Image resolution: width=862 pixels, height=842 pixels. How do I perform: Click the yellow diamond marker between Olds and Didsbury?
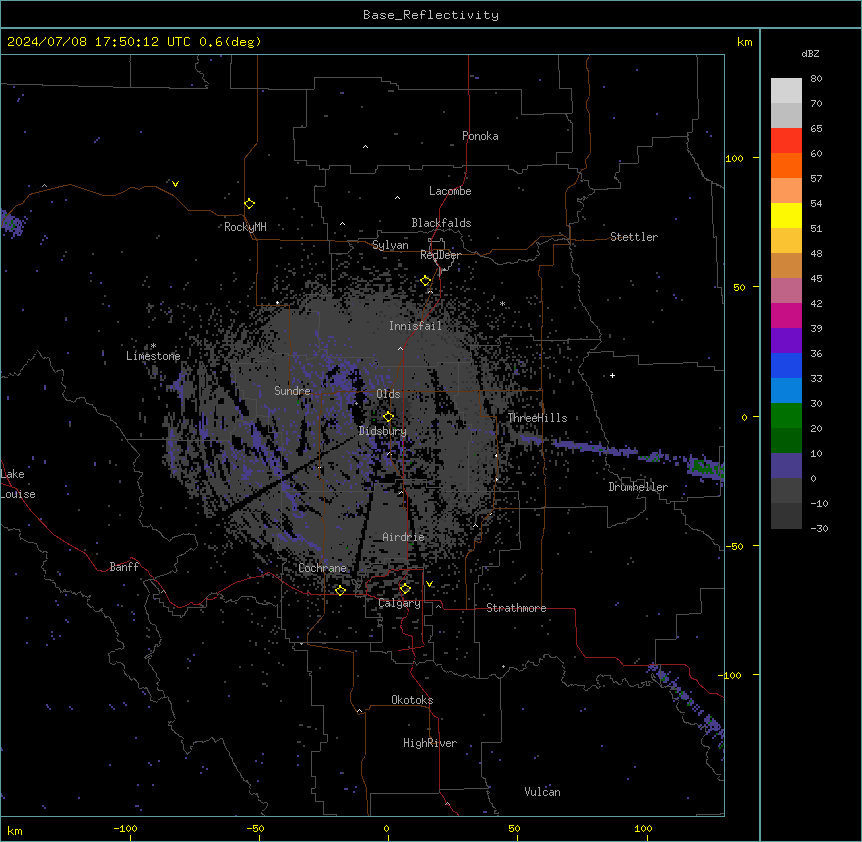tap(388, 417)
